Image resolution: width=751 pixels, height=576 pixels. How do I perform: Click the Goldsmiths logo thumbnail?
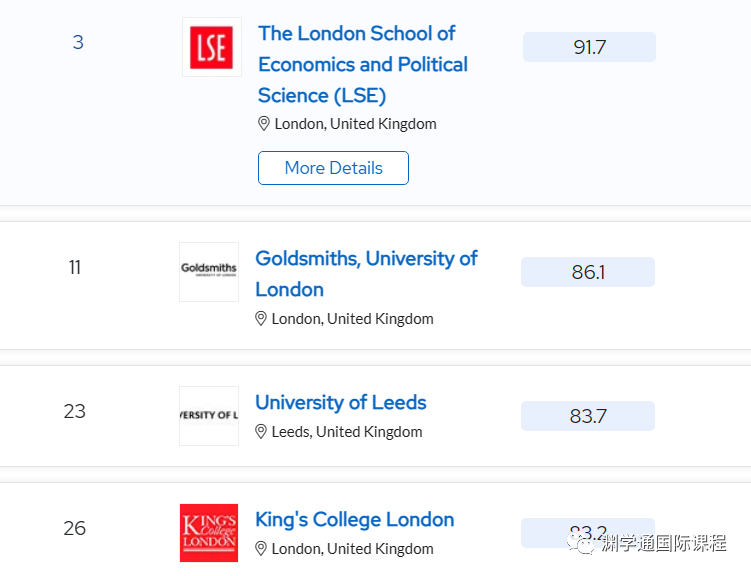coord(209,272)
